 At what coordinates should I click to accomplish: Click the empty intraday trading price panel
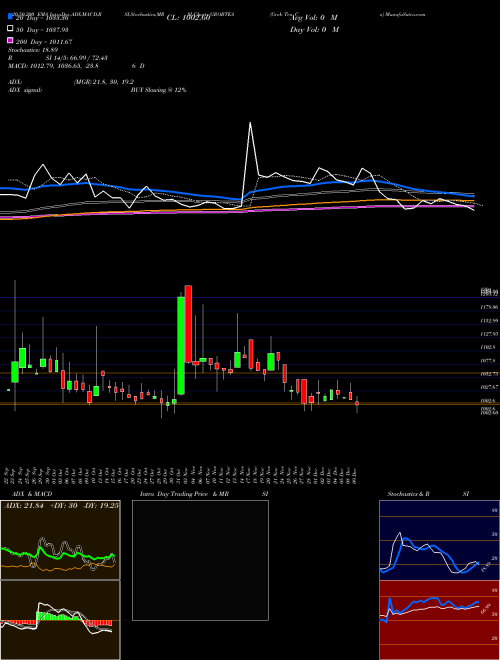point(200,560)
